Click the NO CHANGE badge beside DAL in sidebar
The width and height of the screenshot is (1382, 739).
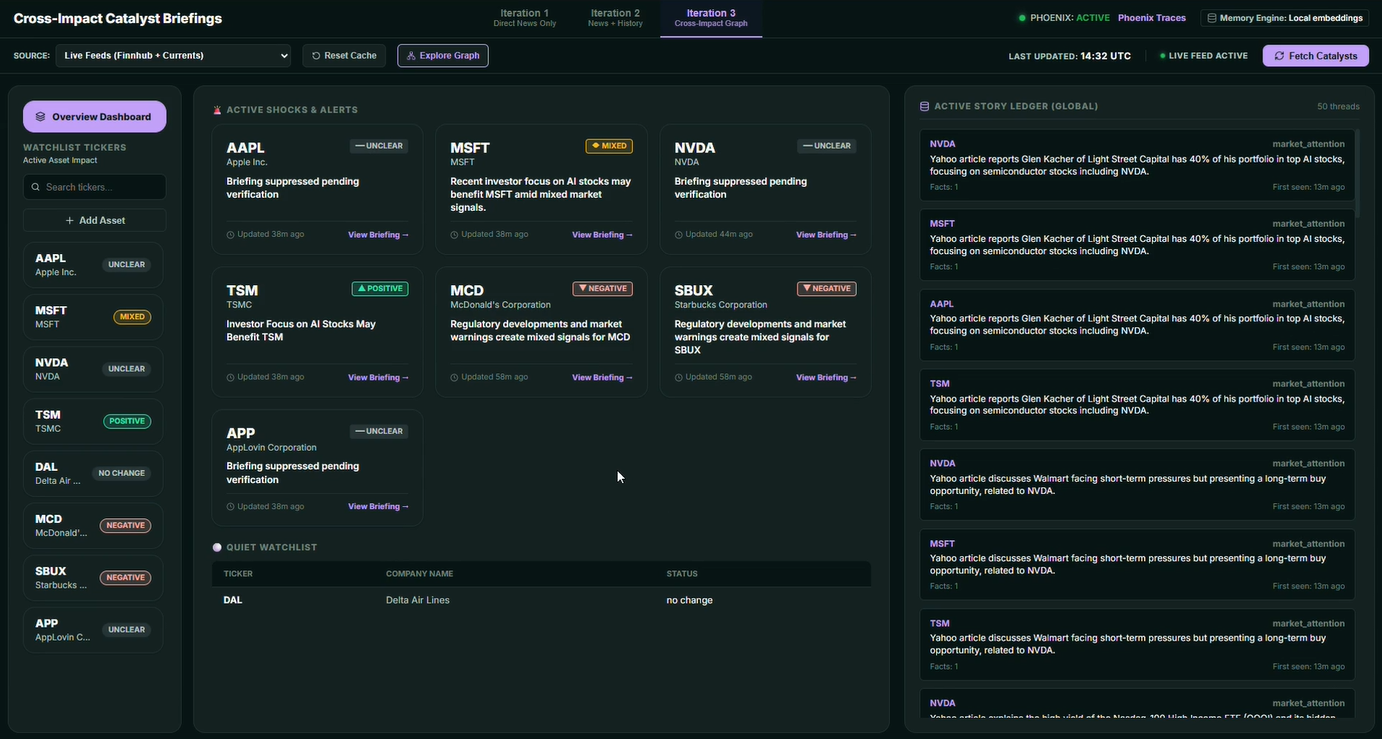point(122,473)
